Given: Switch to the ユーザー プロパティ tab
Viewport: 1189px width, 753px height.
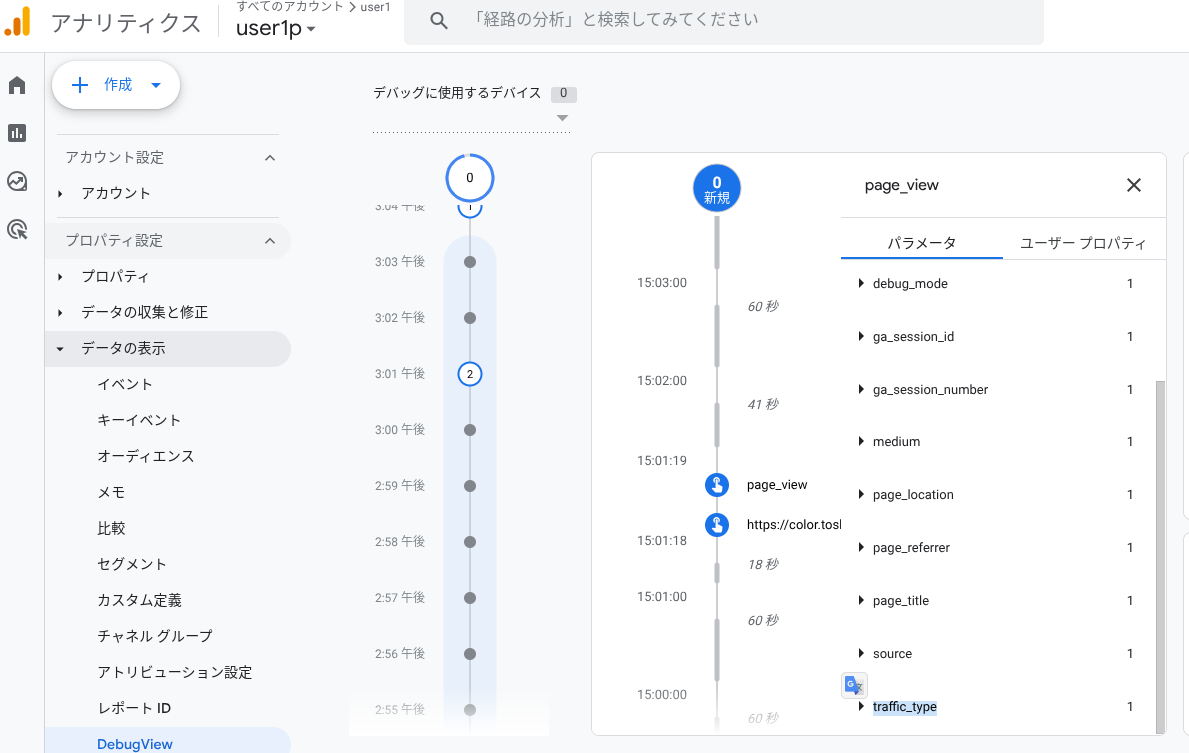Looking at the screenshot, I should 1083,243.
